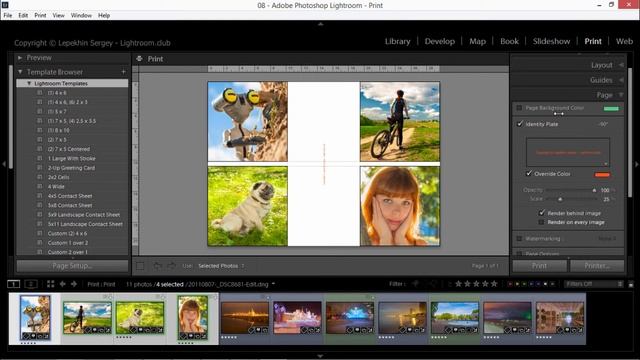Toggle green color label filter
The height and width of the screenshot is (360, 640).
[x=524, y=284]
